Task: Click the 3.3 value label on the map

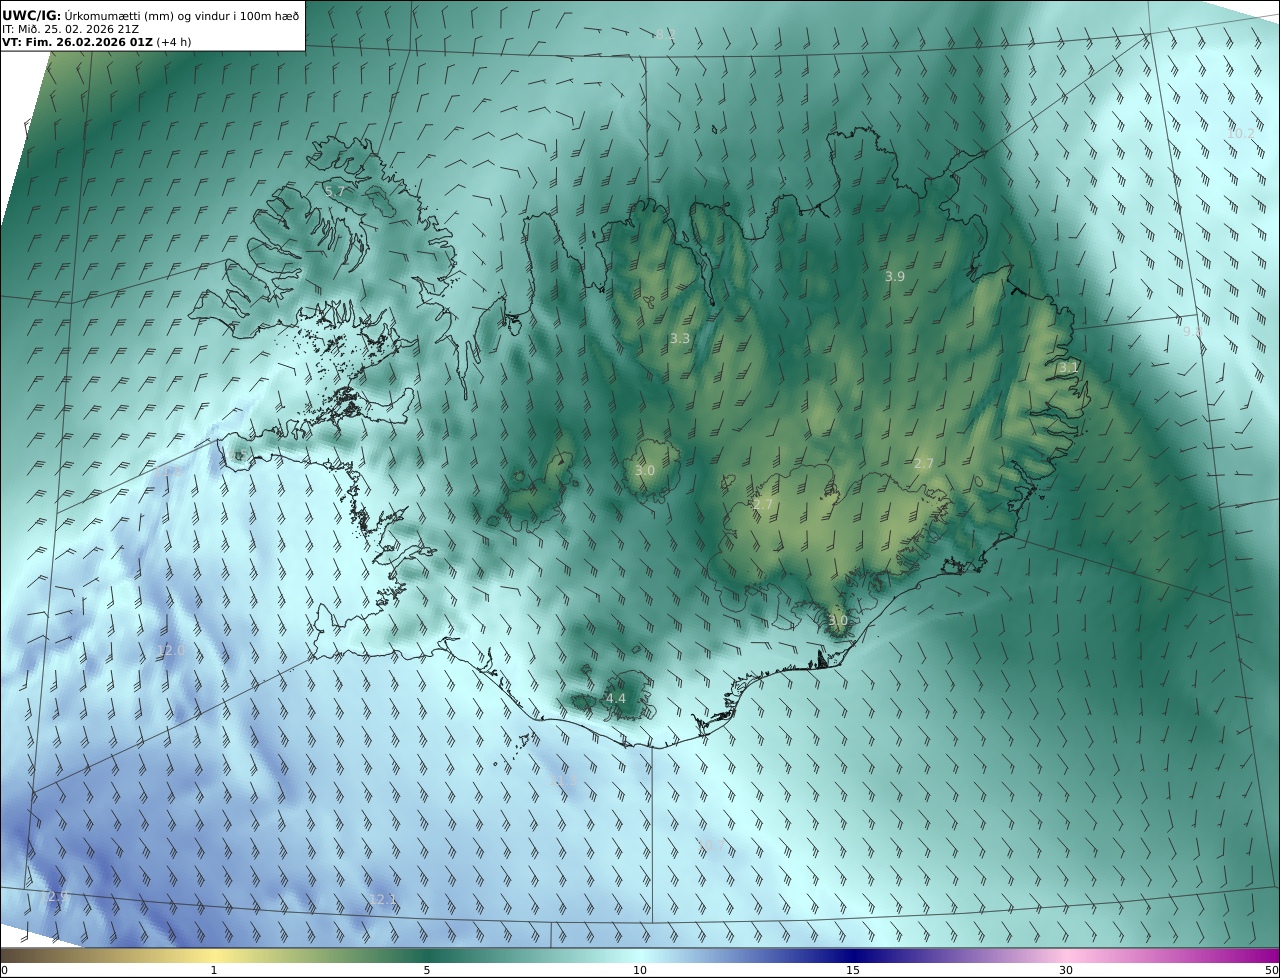Action: (680, 339)
